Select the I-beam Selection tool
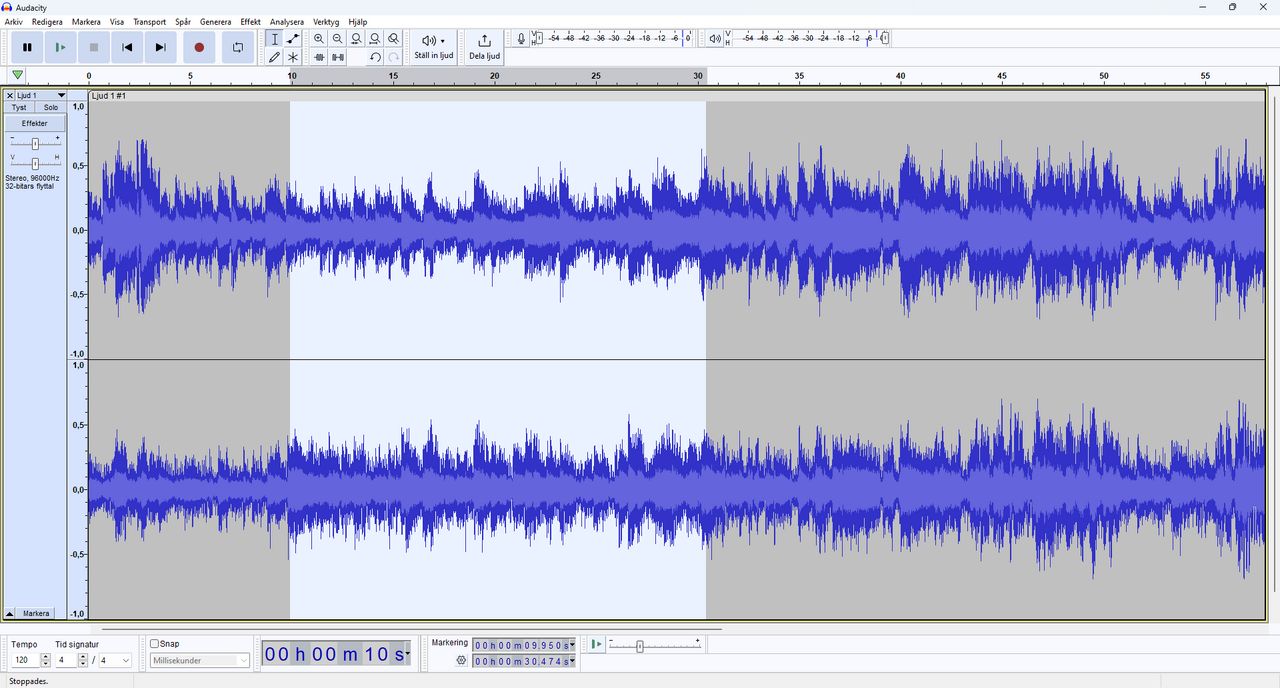This screenshot has width=1280, height=688. pyautogui.click(x=275, y=39)
